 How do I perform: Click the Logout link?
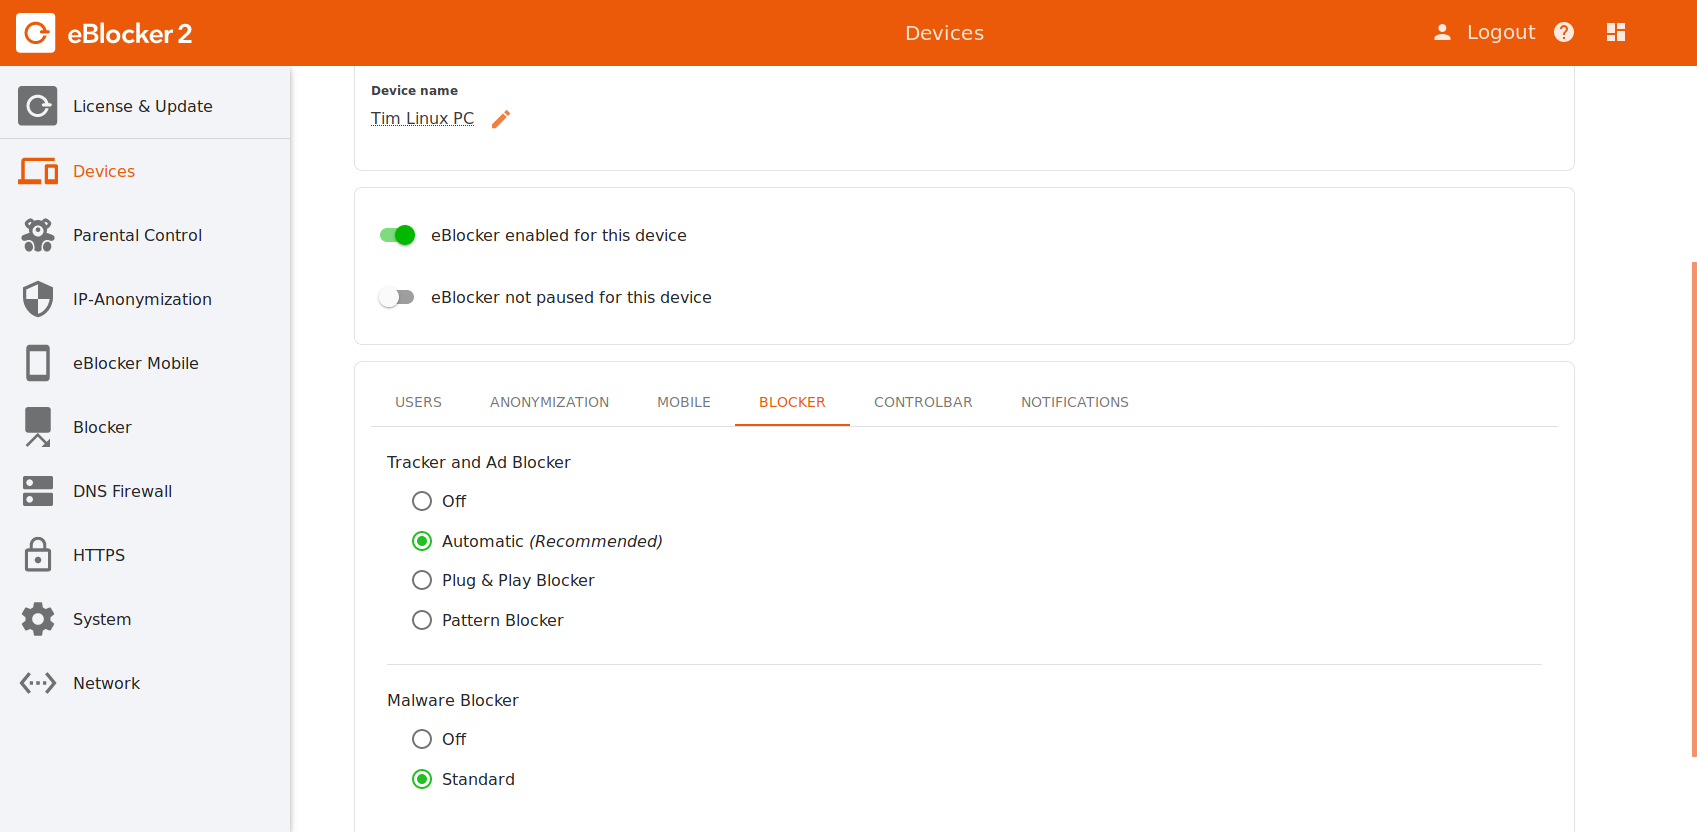click(x=1501, y=32)
